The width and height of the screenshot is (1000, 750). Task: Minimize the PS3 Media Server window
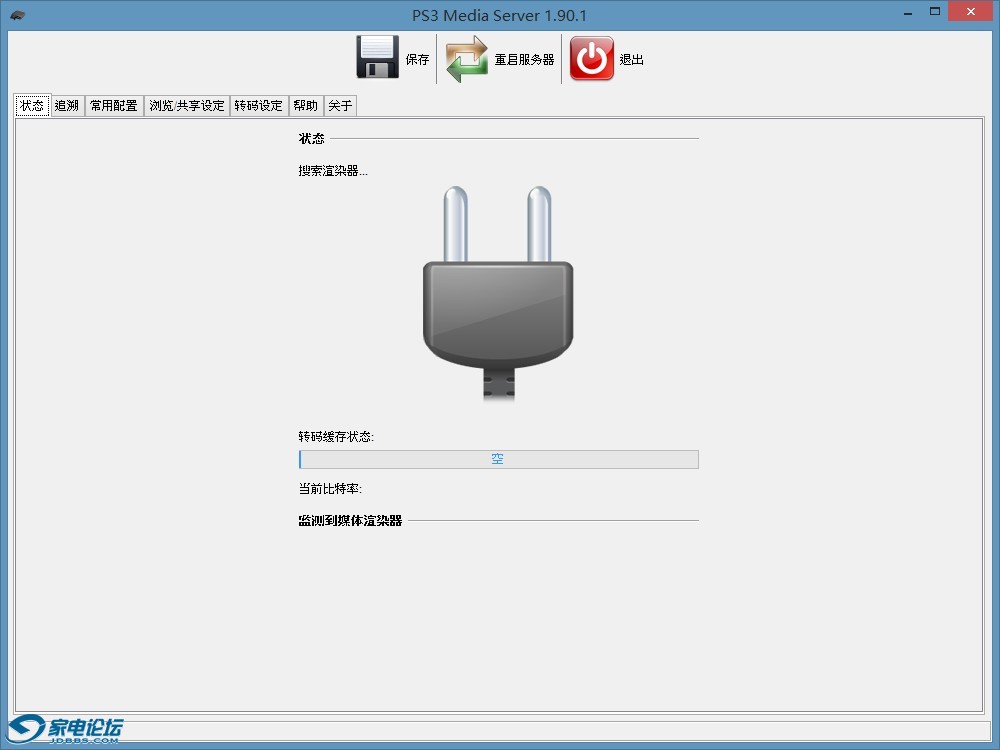point(907,12)
